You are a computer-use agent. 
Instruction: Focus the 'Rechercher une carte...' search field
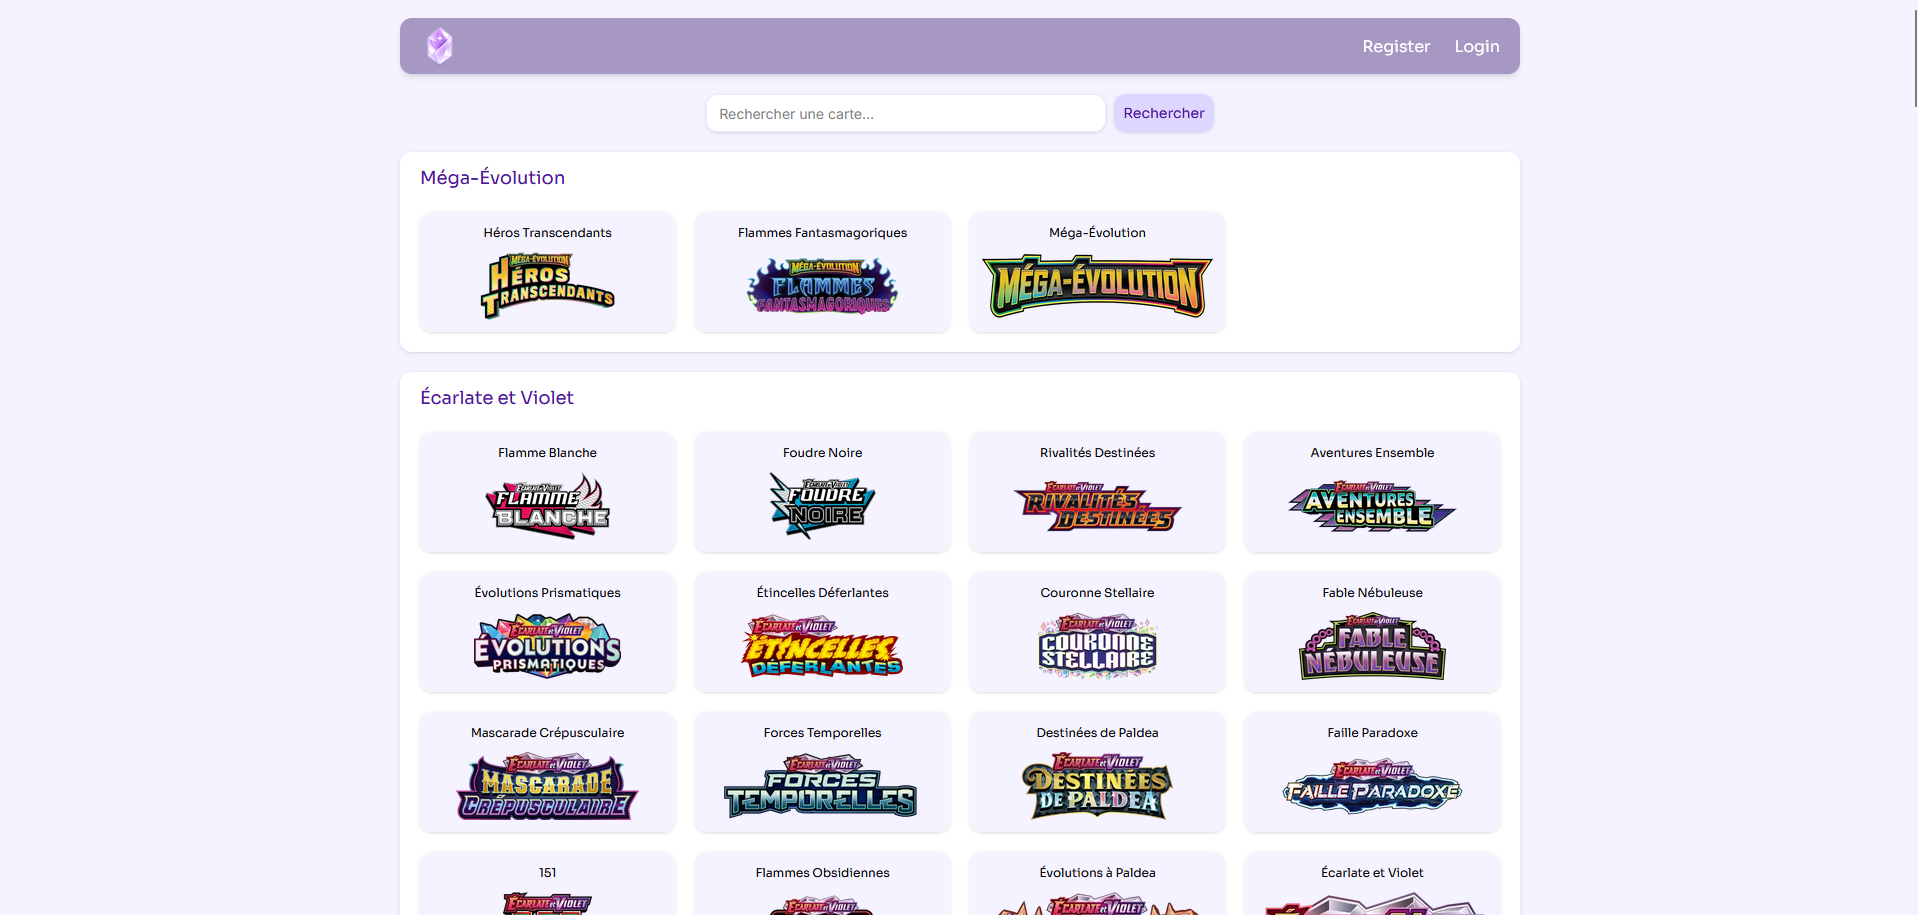(x=905, y=114)
